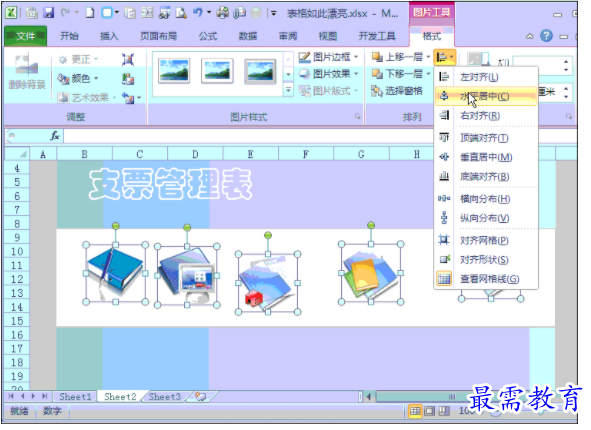Switch to the Formulas (公式) tab
Image resolution: width=591 pixels, height=430 pixels.
click(x=208, y=36)
